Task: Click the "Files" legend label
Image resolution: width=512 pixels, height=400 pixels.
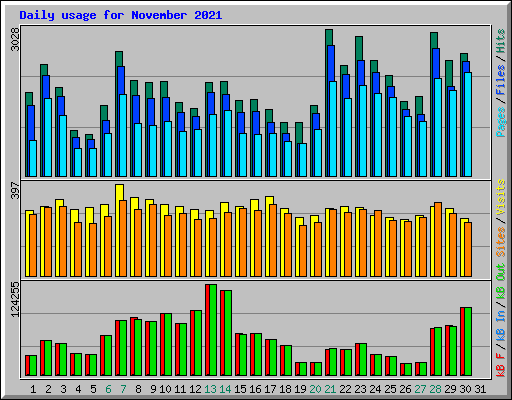Action: (x=501, y=80)
